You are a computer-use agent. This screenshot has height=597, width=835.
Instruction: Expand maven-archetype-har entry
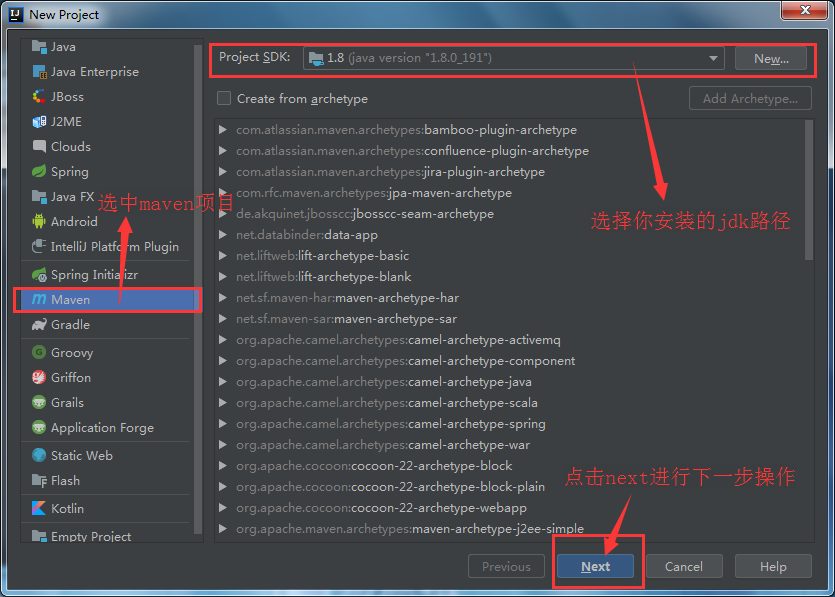(223, 298)
